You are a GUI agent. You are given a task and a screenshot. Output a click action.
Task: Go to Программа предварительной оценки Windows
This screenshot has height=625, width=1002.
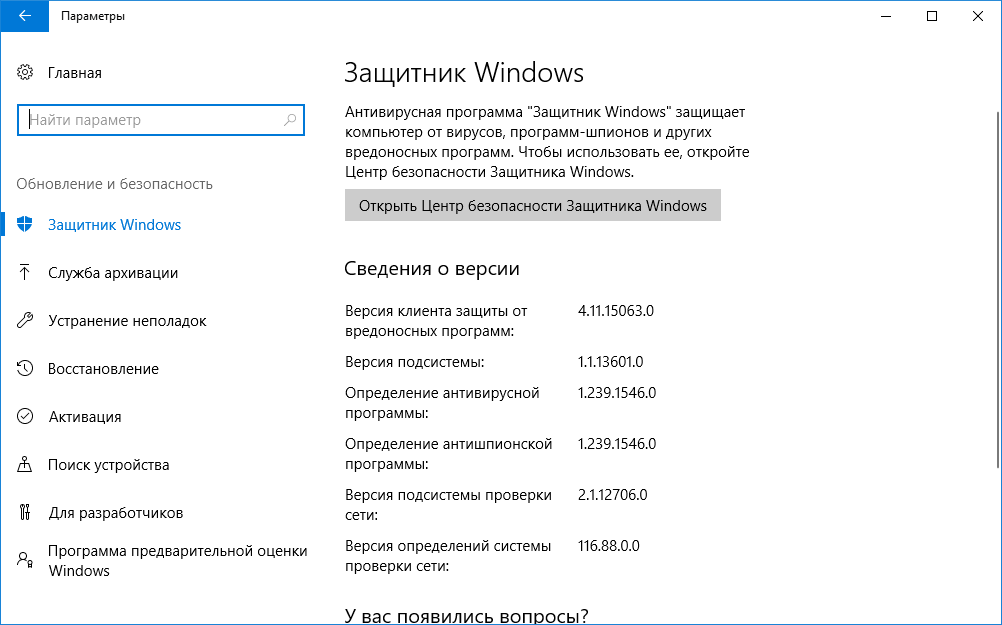[177, 560]
